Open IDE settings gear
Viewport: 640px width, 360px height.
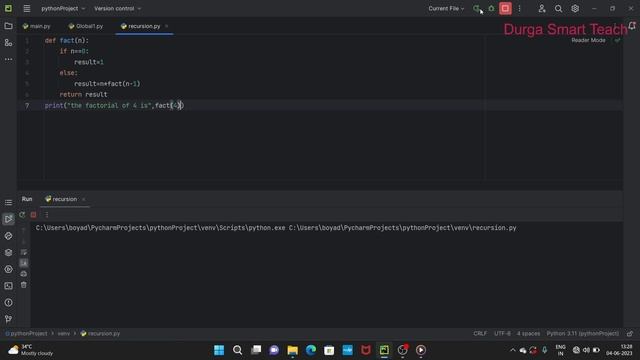[575, 8]
